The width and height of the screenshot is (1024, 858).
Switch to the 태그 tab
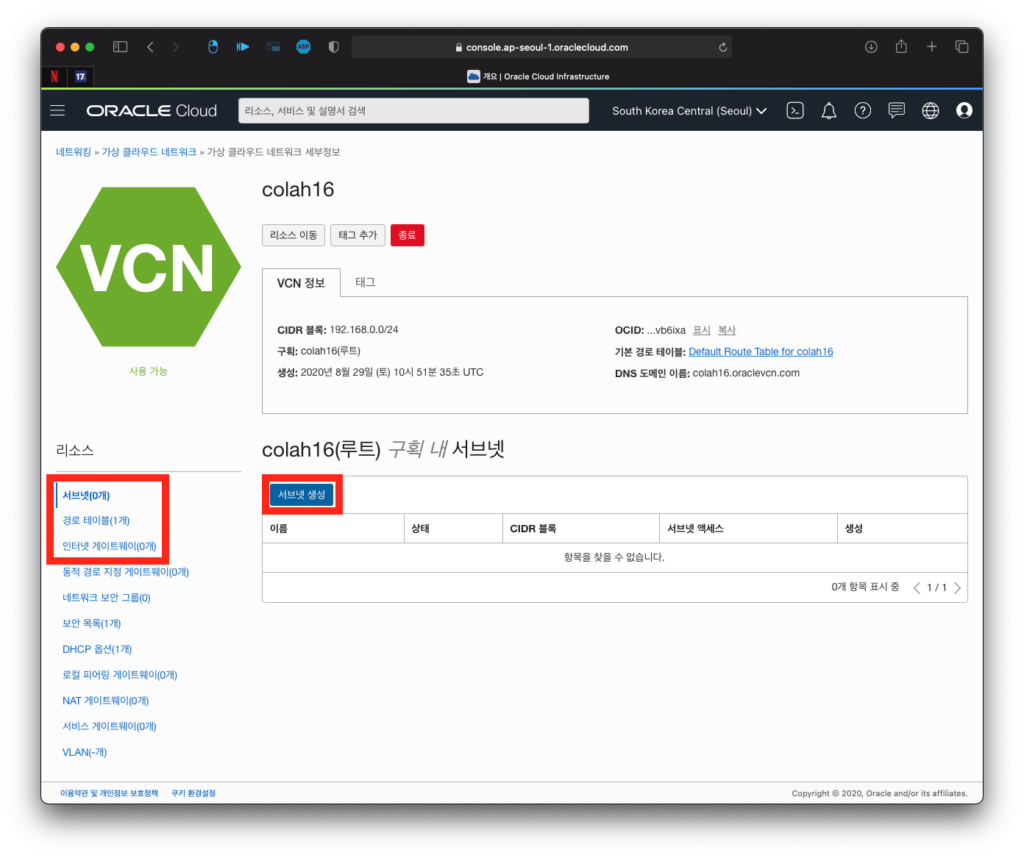coord(365,282)
